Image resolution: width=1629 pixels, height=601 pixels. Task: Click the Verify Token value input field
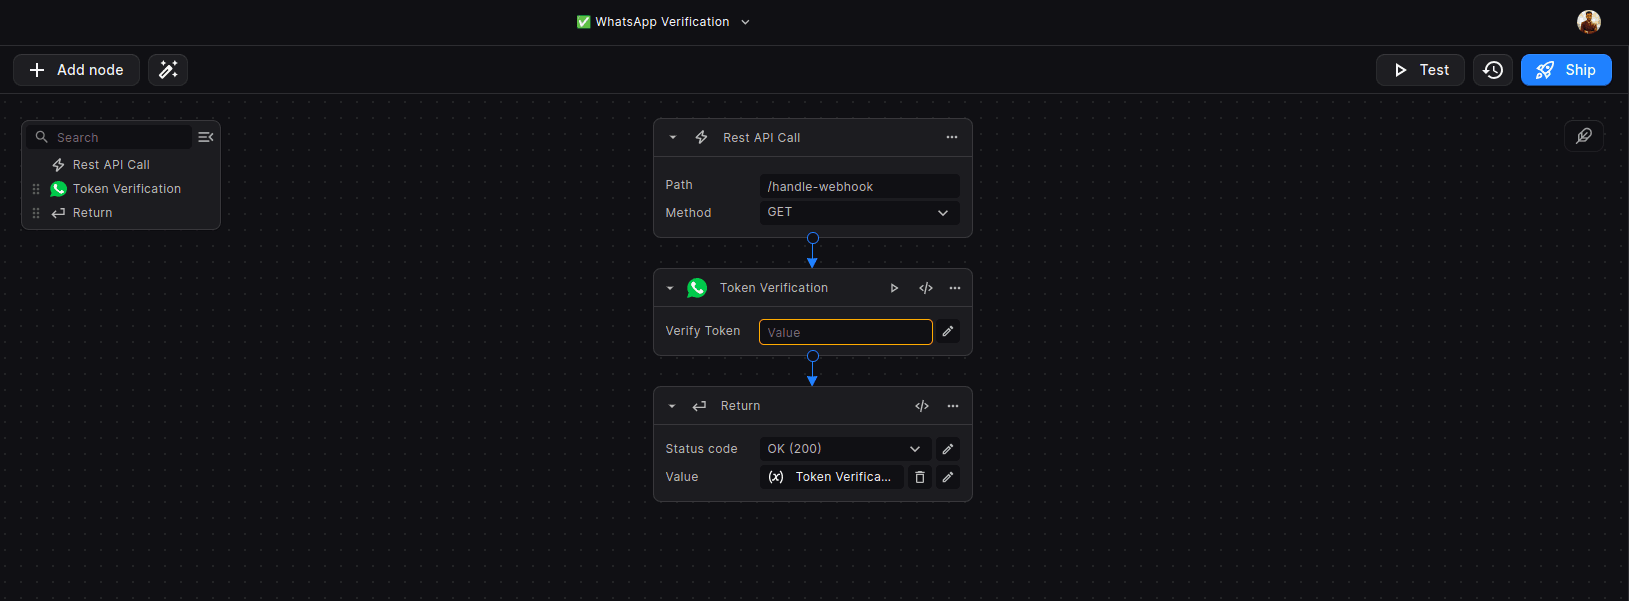pos(845,332)
